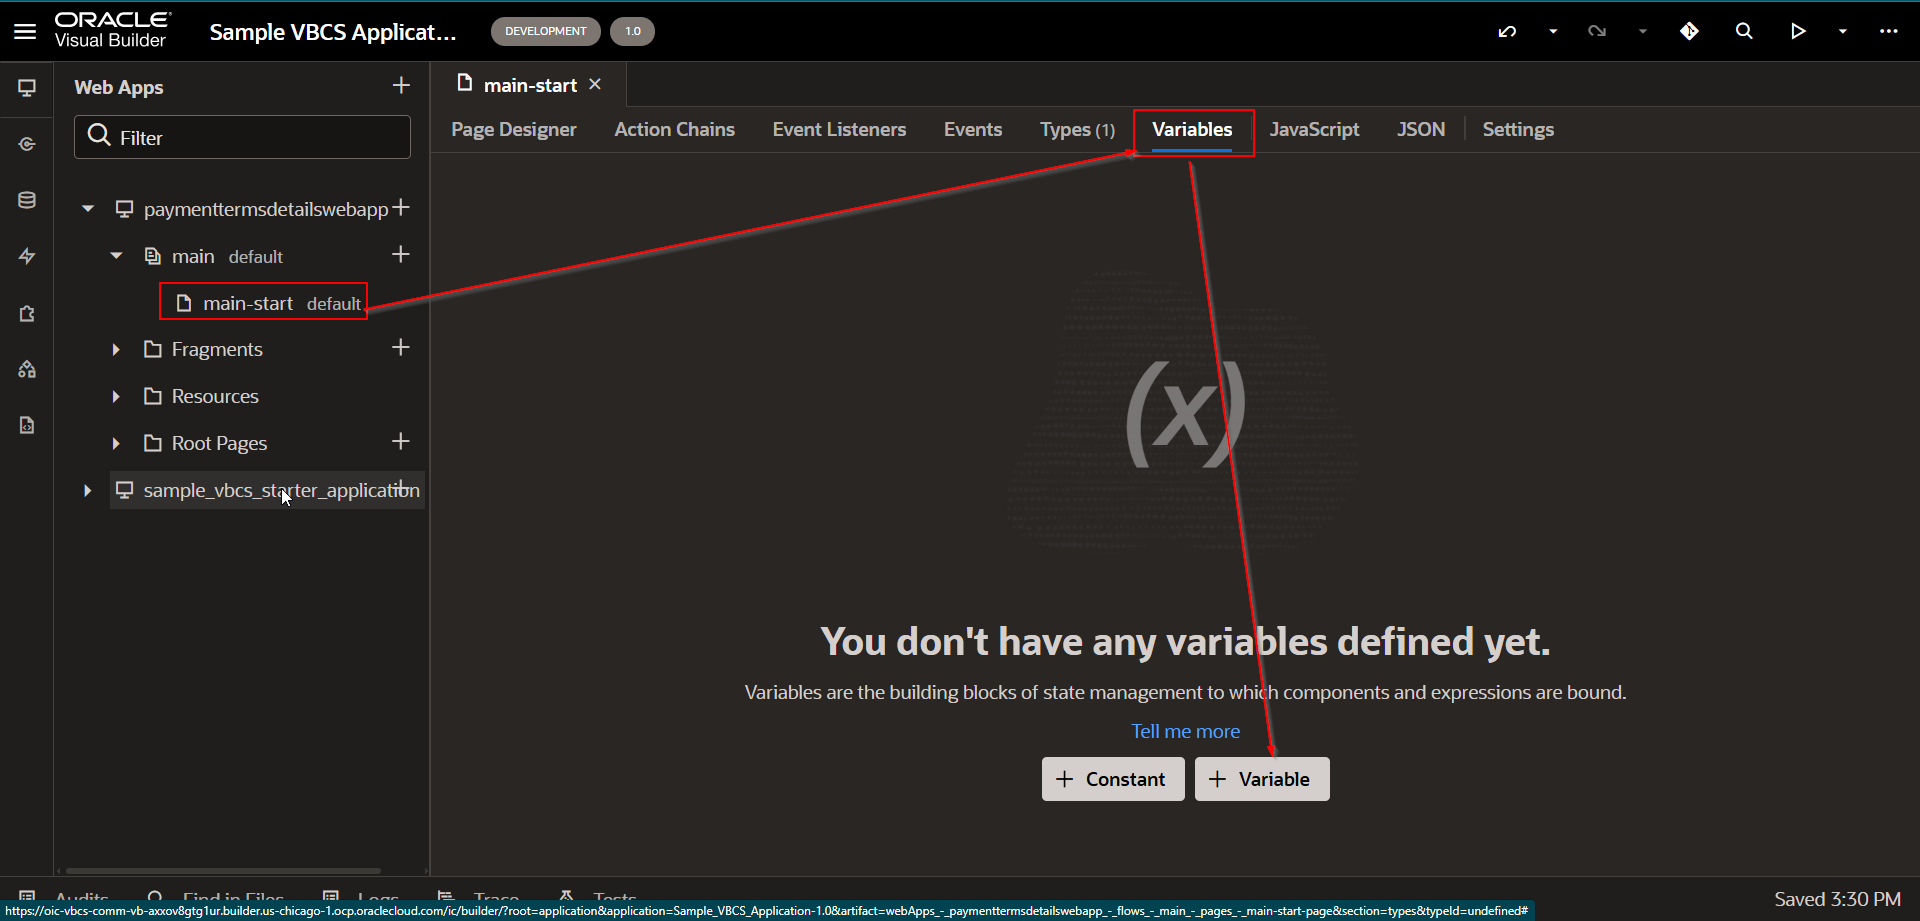Click plus icon on Fragments row

401,347
